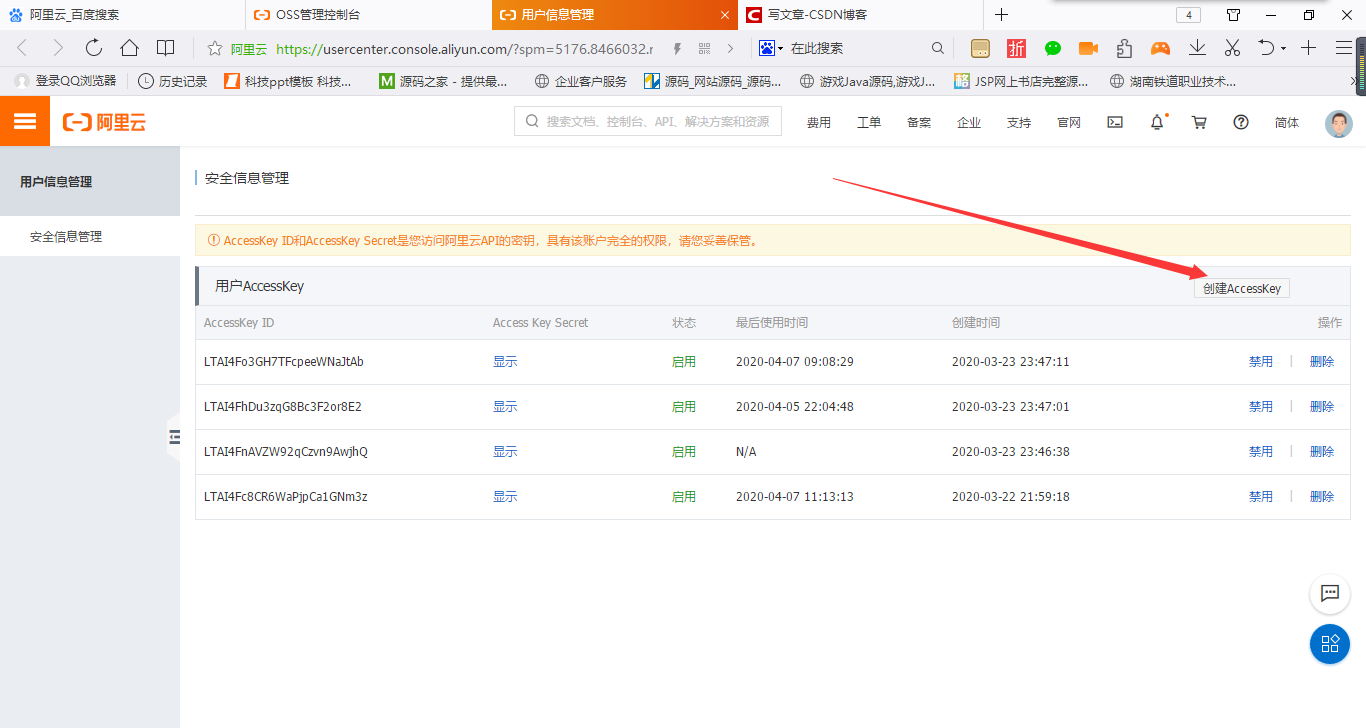1366x728 pixels.
Task: Open the Aliyun hamburger navigation menu
Action: pos(25,122)
